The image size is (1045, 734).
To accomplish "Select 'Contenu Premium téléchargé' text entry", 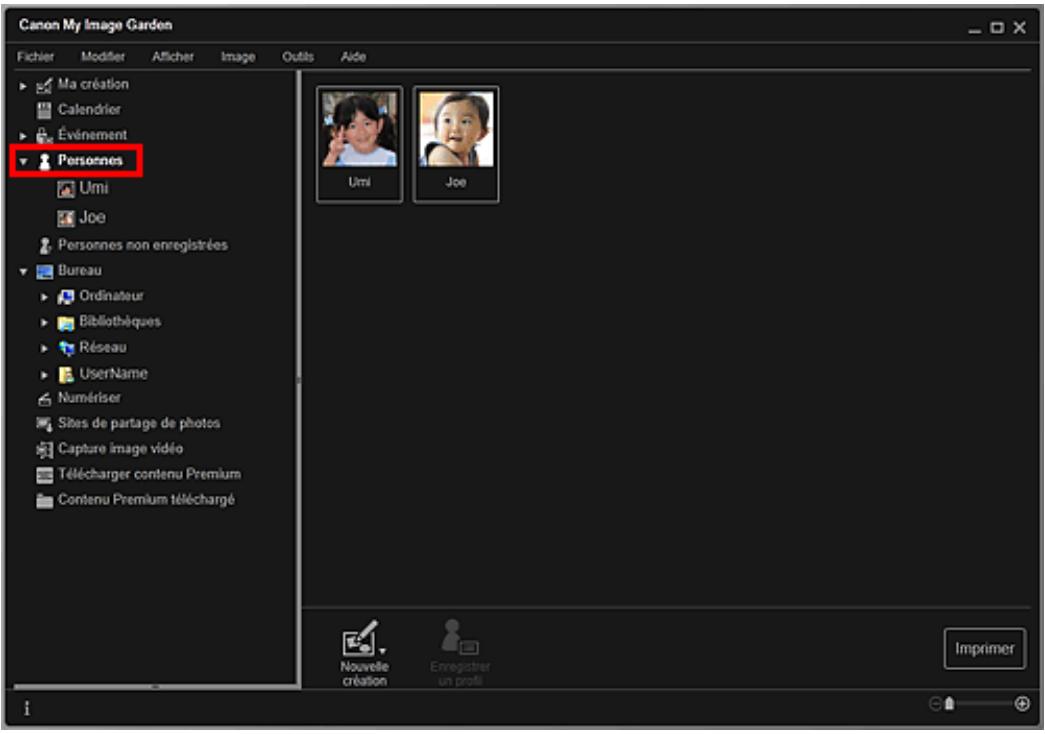I will point(146,499).
